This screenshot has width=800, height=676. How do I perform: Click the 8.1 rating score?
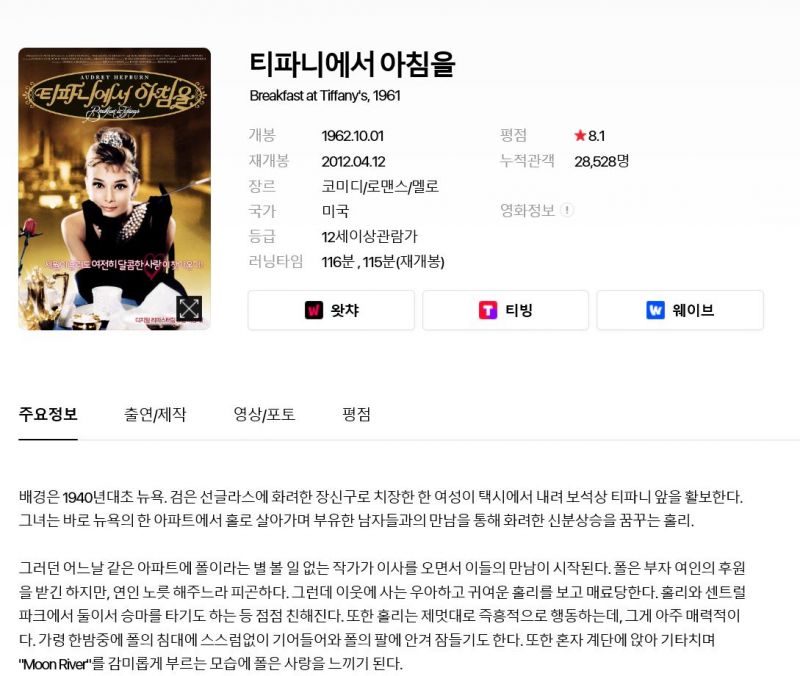tap(596, 136)
